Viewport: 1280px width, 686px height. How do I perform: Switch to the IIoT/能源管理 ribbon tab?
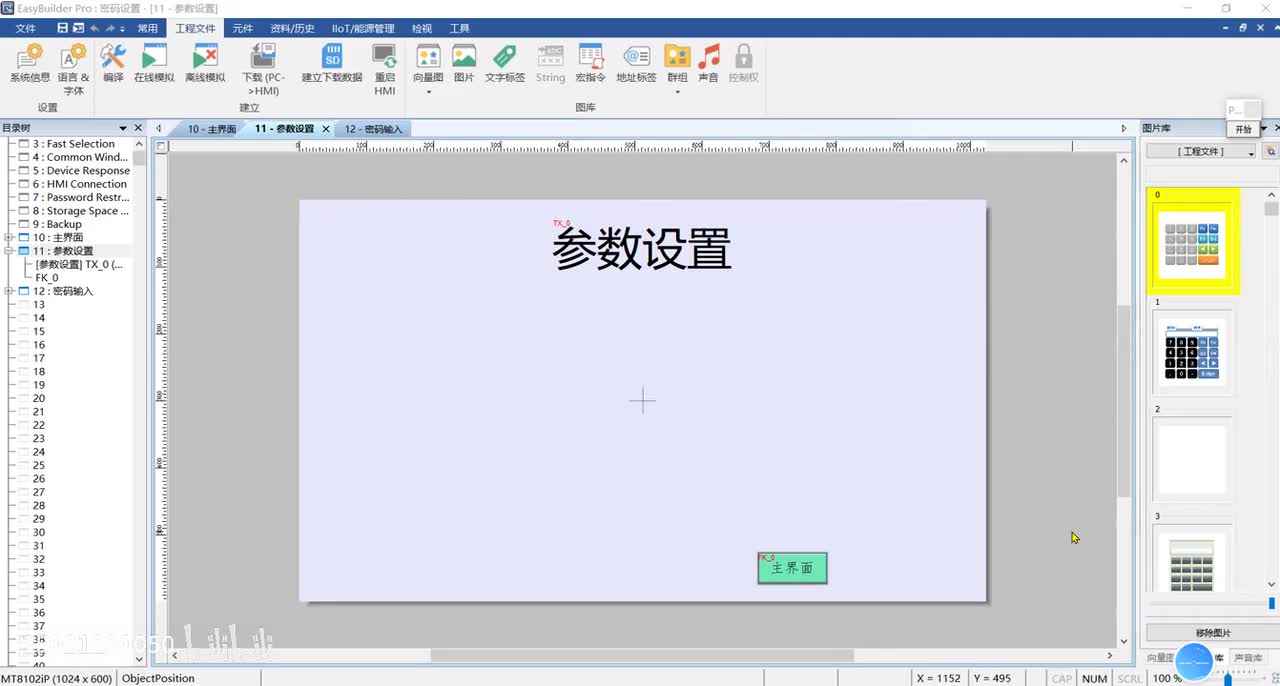[363, 28]
